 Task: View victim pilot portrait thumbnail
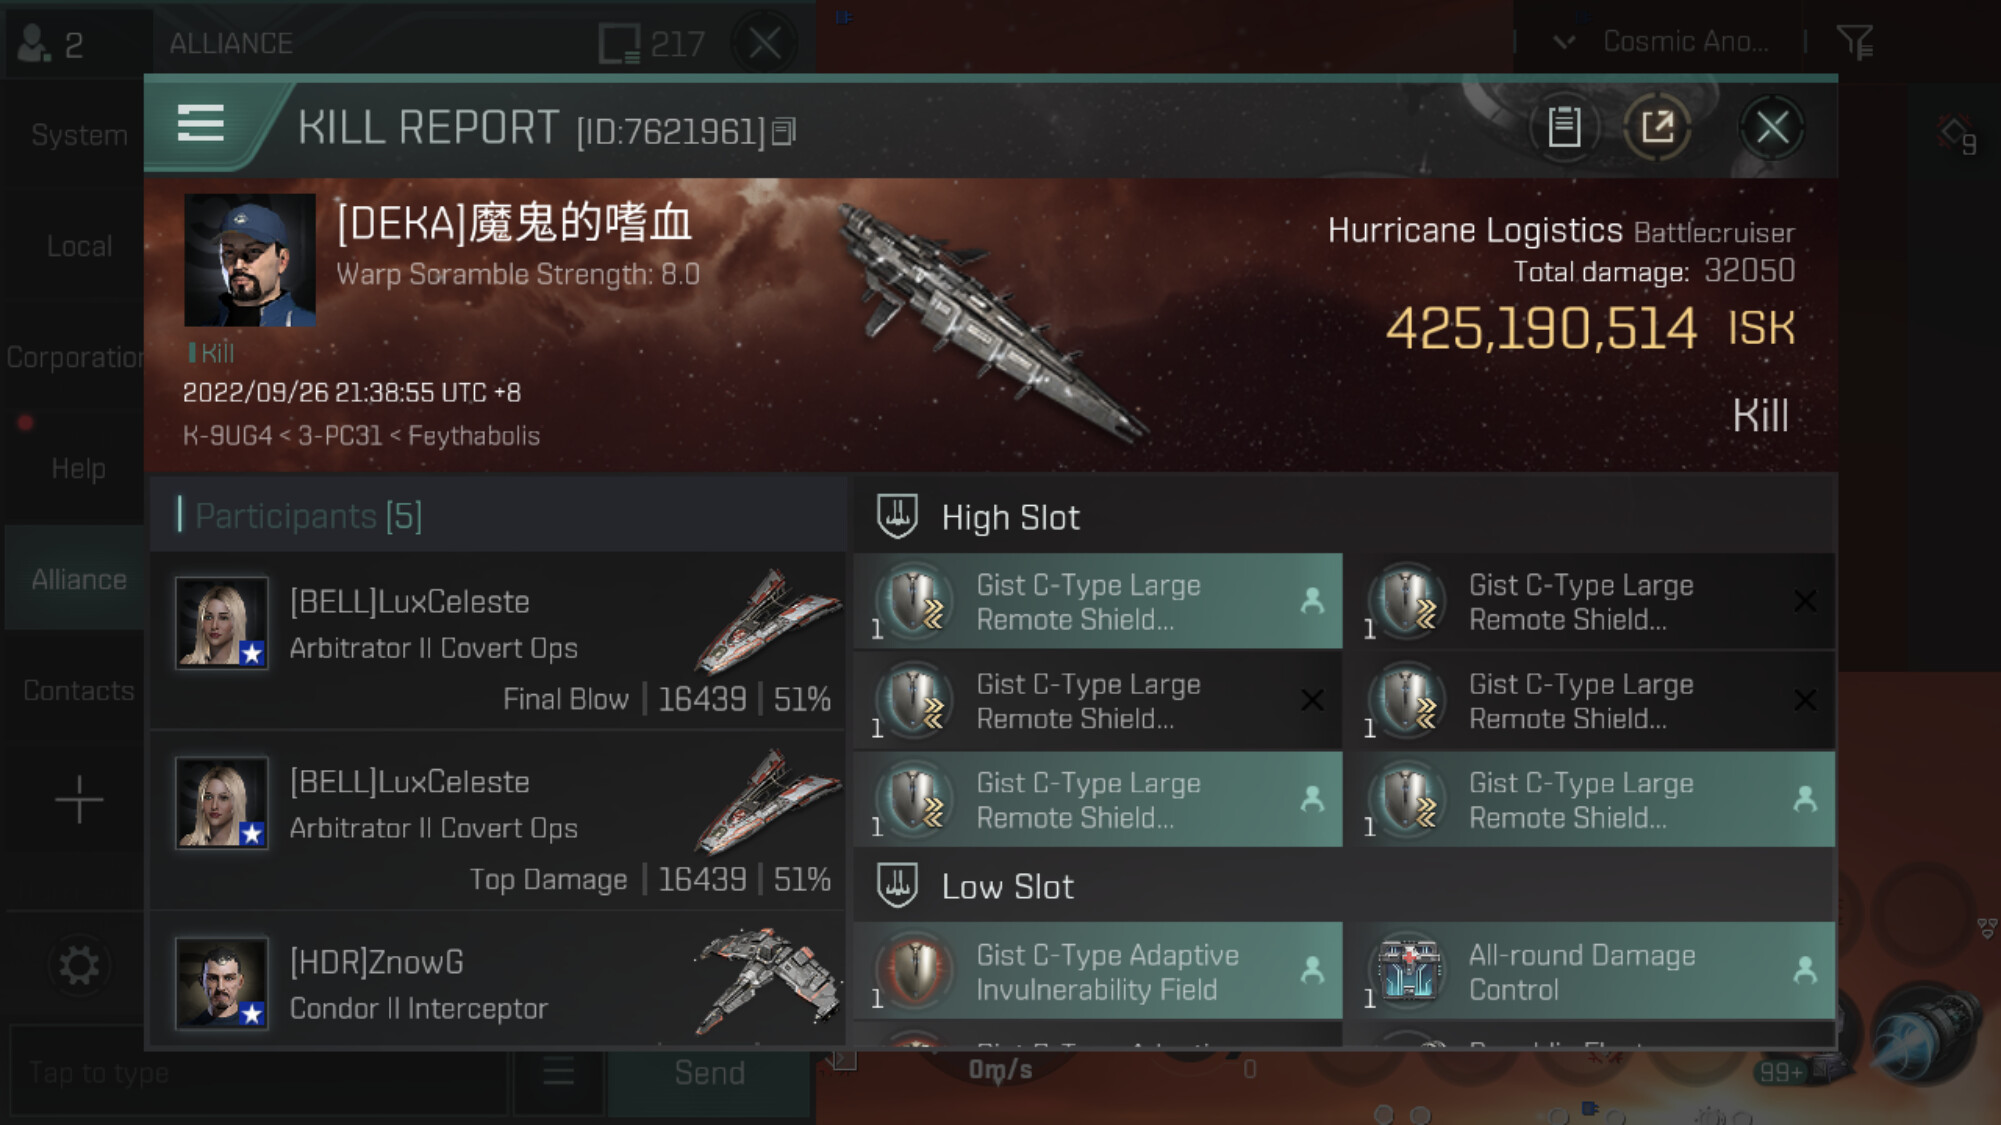250,260
